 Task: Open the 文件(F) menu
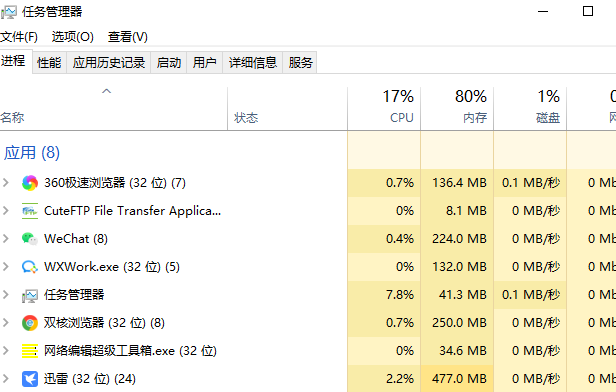coord(19,37)
